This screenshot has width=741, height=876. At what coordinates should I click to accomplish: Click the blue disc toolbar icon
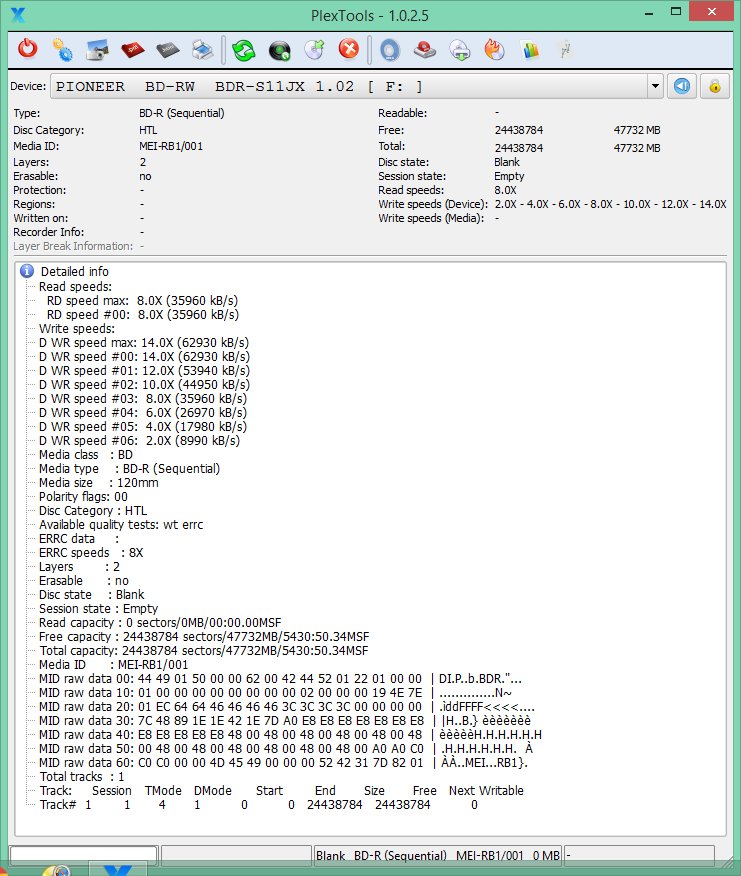pos(390,49)
